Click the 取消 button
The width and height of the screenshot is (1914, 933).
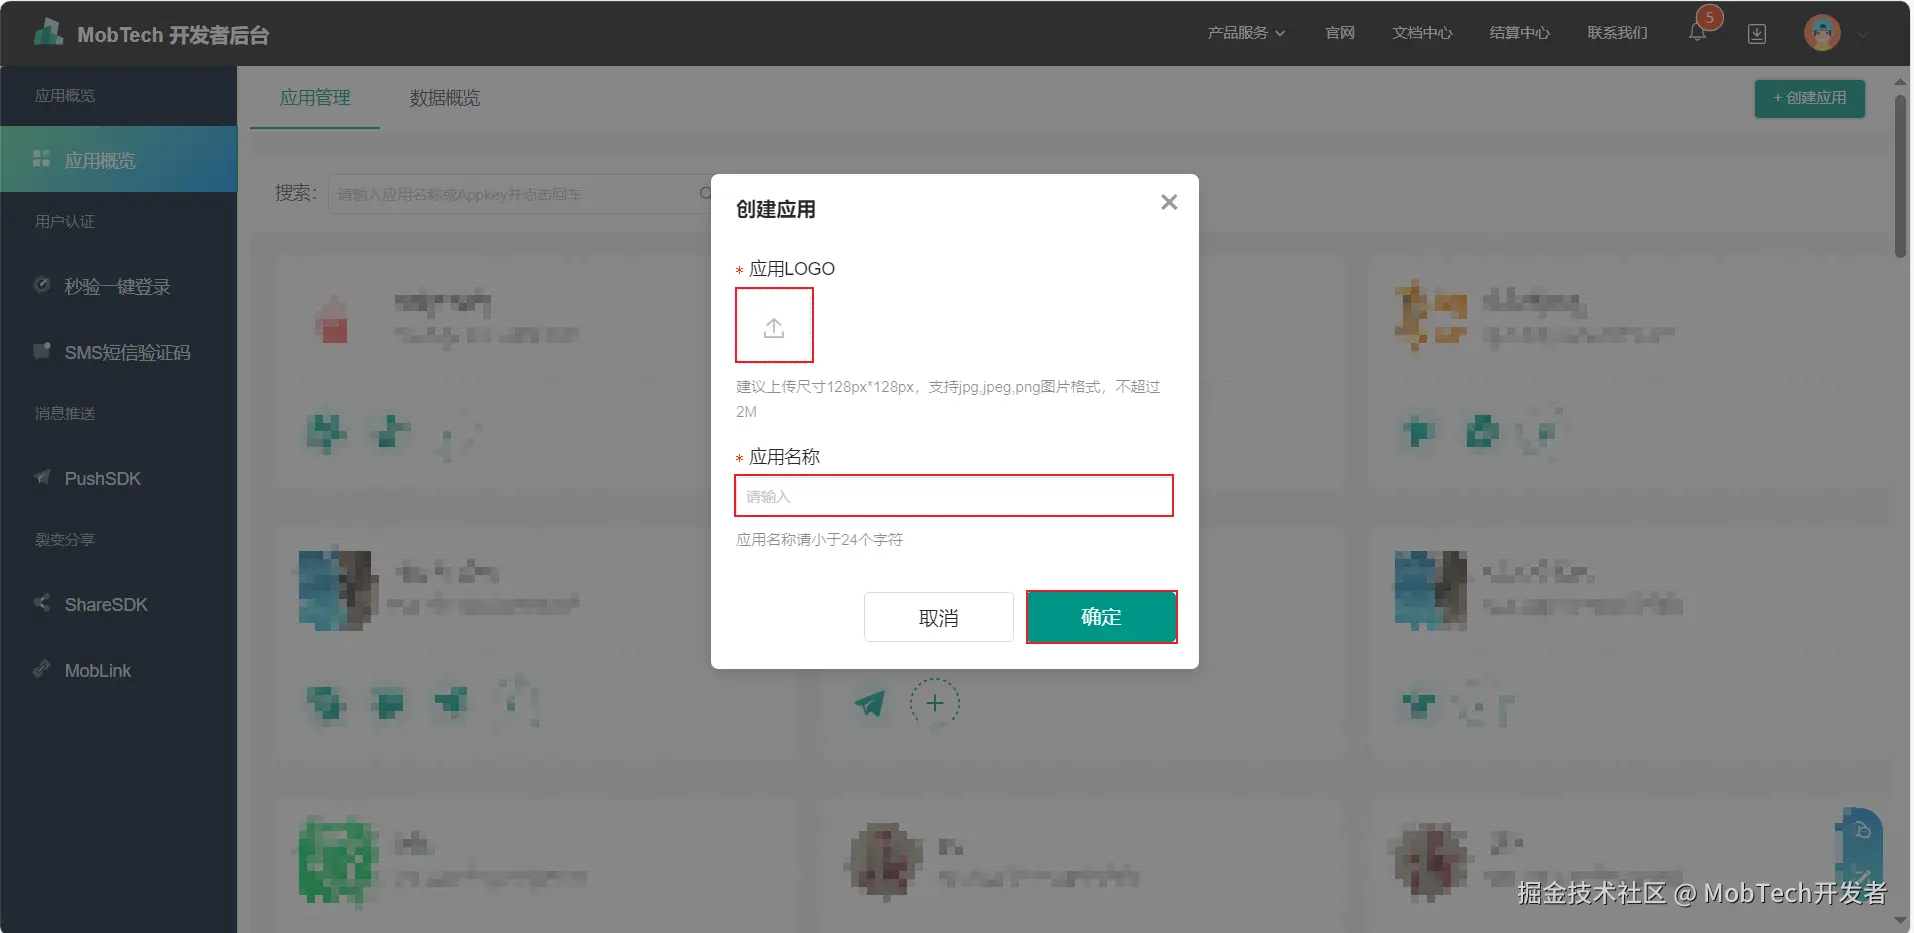[x=938, y=617]
